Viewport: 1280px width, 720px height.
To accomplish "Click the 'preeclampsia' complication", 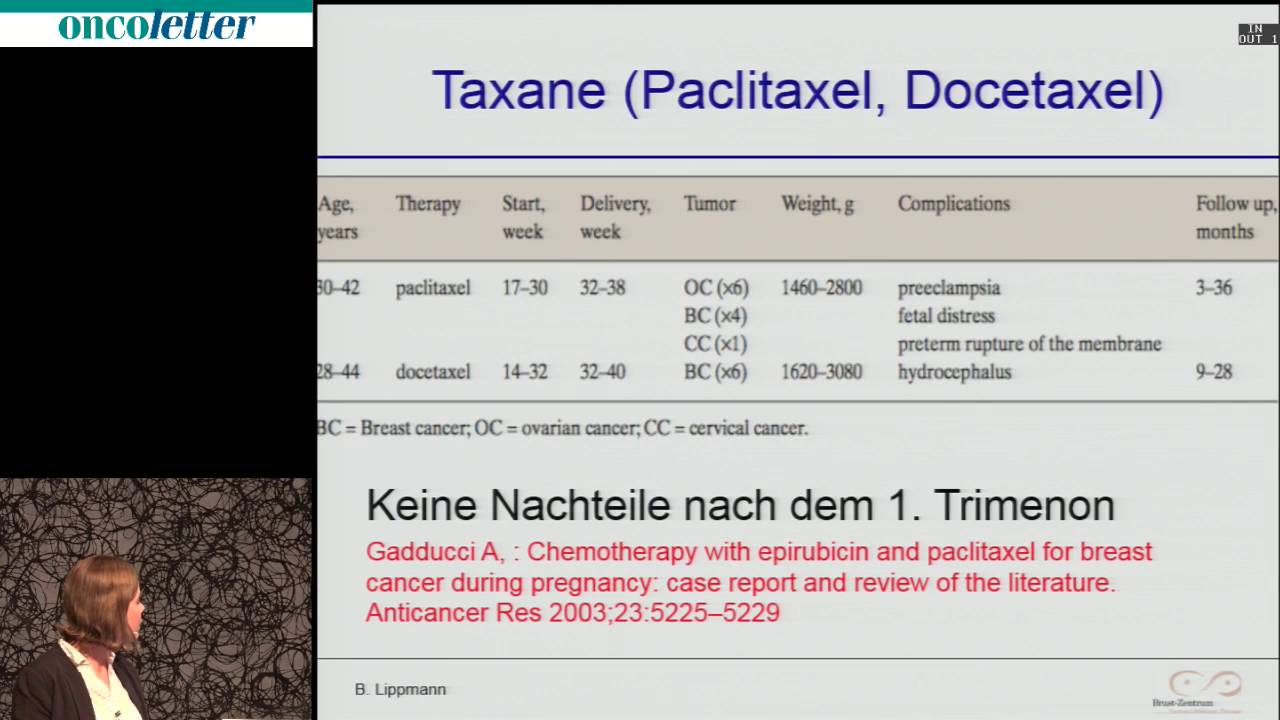I will click(x=949, y=288).
